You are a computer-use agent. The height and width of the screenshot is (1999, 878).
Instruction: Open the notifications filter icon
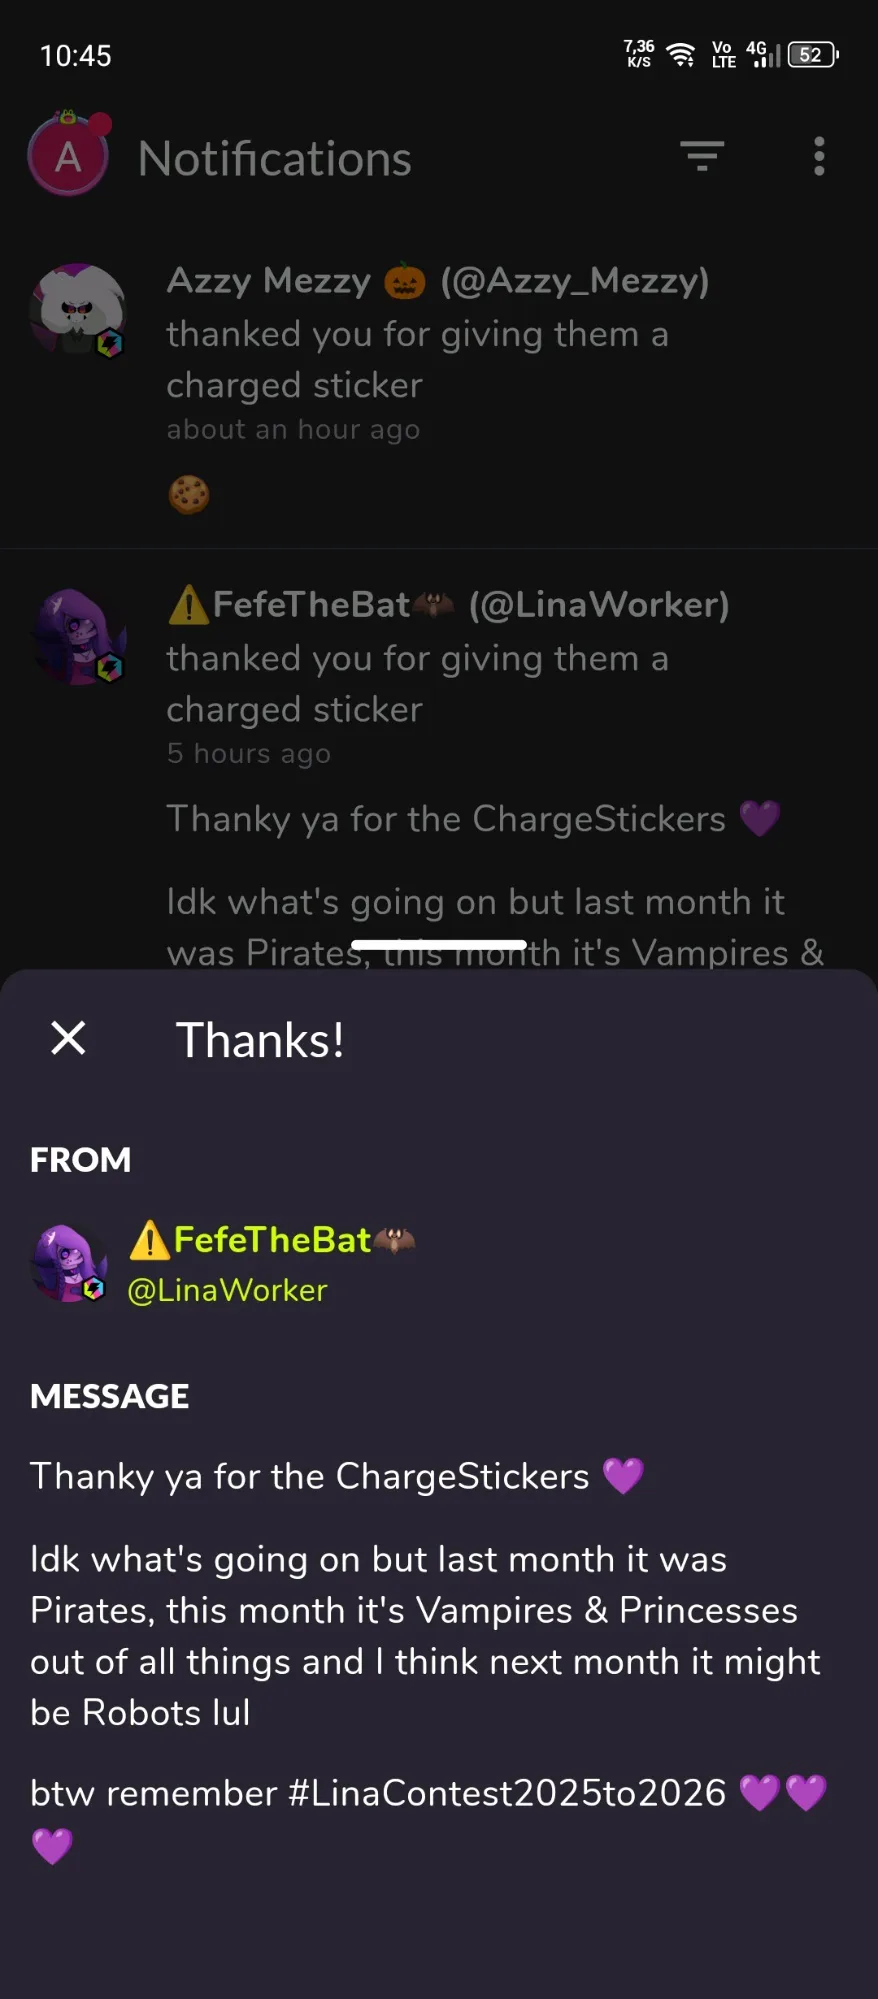702,156
